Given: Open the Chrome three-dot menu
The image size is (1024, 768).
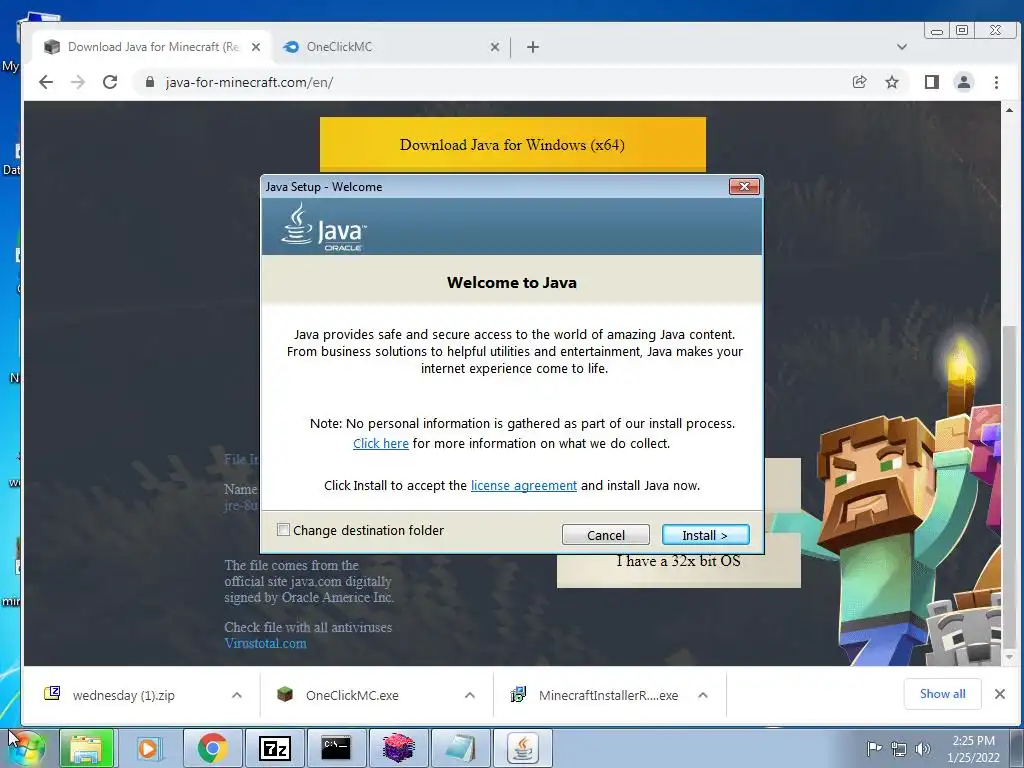Looking at the screenshot, I should click(996, 82).
